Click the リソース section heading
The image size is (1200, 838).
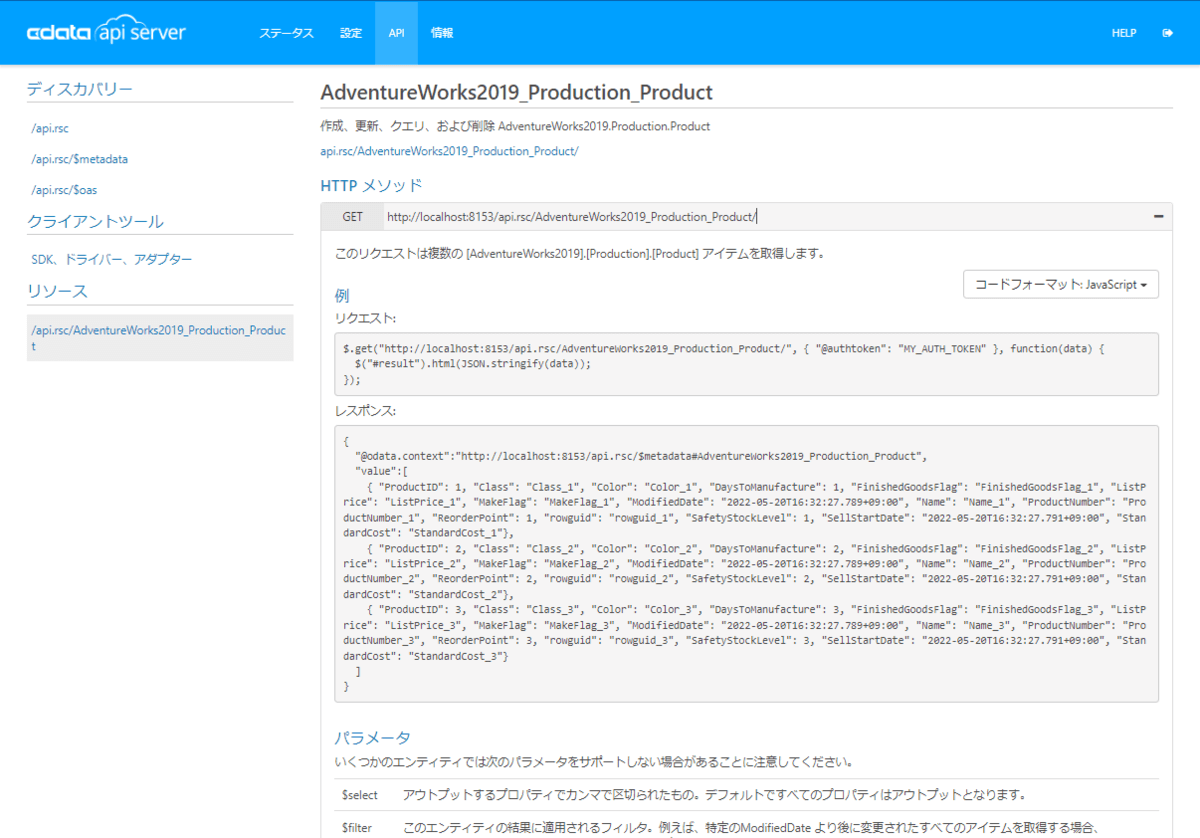click(58, 291)
